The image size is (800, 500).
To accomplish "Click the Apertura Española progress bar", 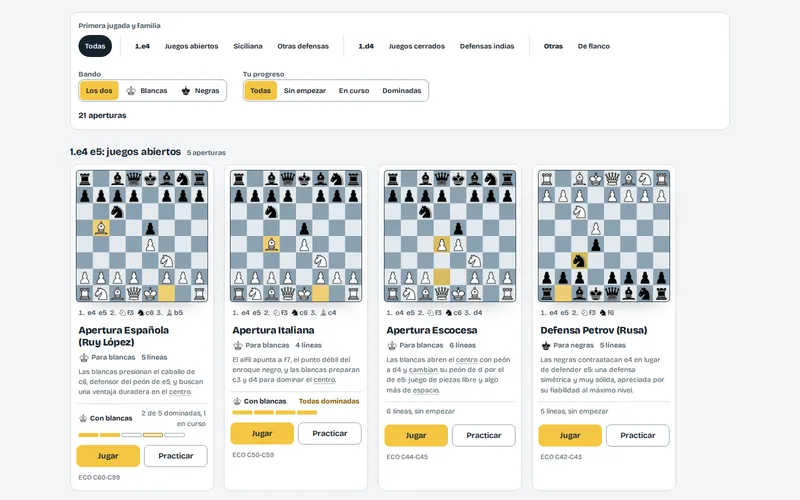I will tap(132, 435).
